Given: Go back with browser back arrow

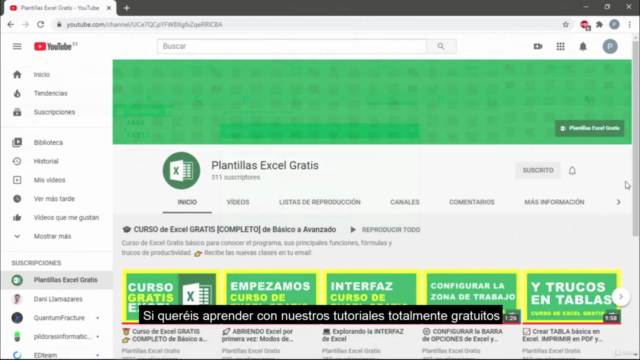Looking at the screenshot, I should (x=11, y=24).
